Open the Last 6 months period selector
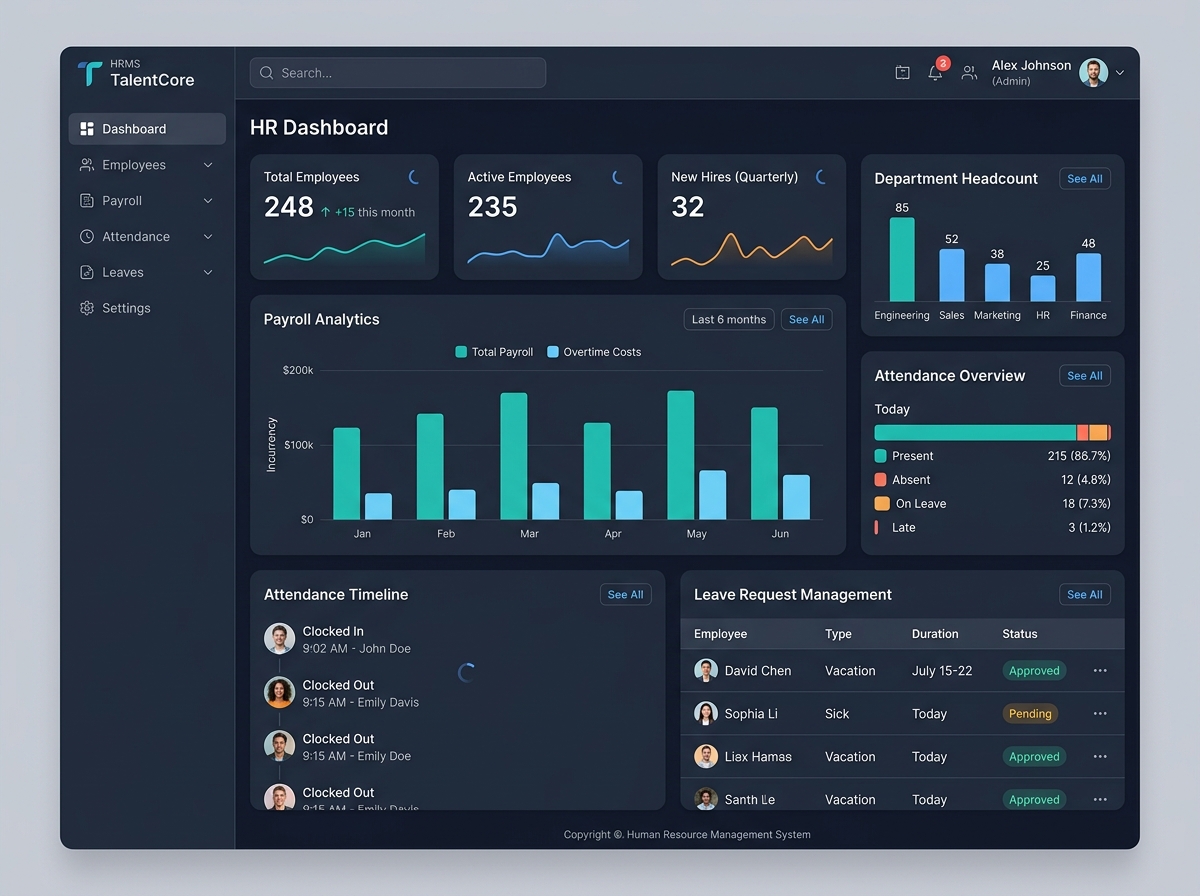 point(728,319)
